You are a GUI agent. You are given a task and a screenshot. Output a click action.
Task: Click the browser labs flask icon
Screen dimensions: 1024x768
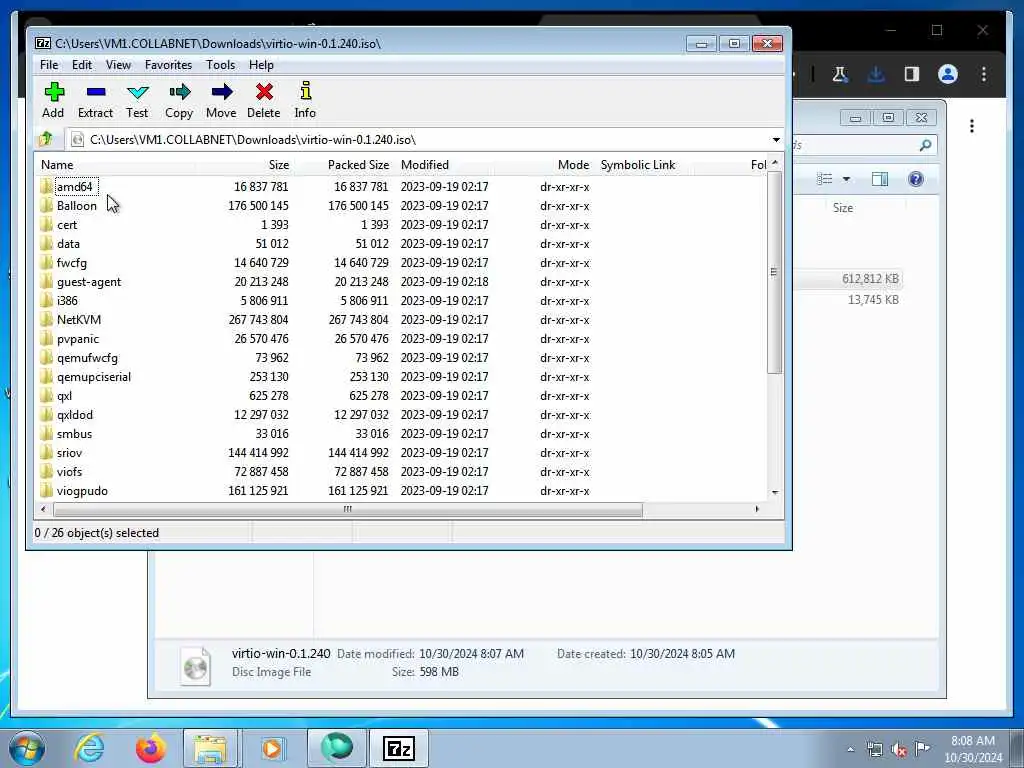pyautogui.click(x=840, y=74)
